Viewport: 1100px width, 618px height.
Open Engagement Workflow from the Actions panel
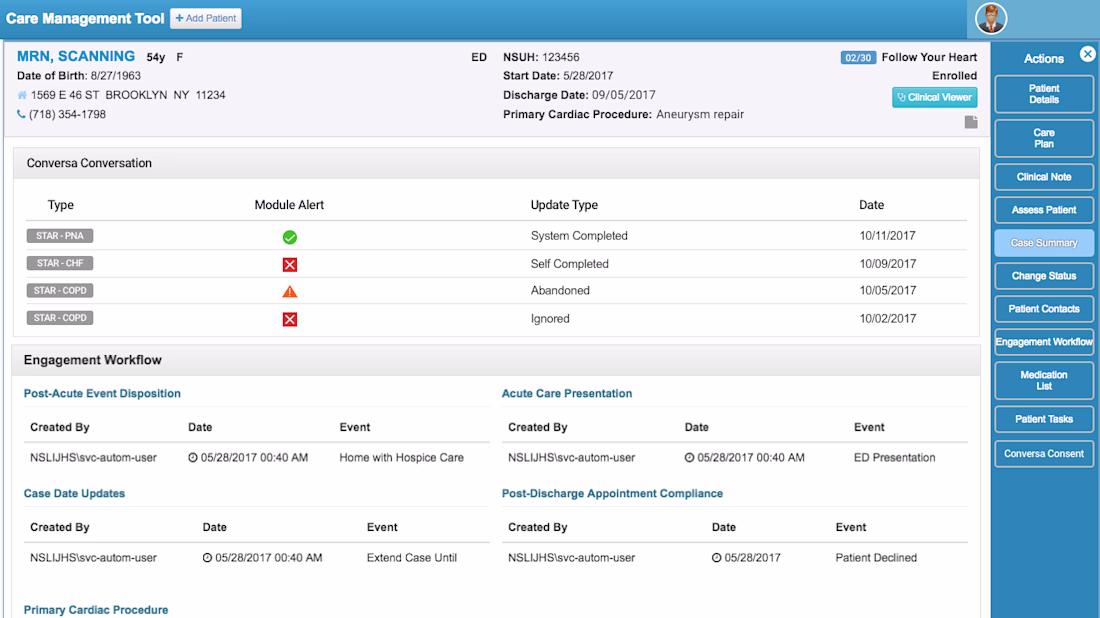(1044, 342)
